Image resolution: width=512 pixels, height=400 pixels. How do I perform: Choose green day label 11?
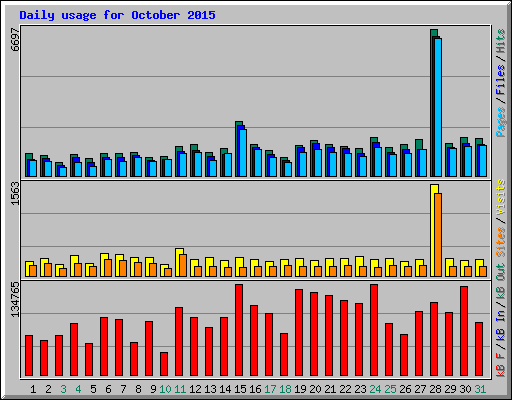(180, 389)
